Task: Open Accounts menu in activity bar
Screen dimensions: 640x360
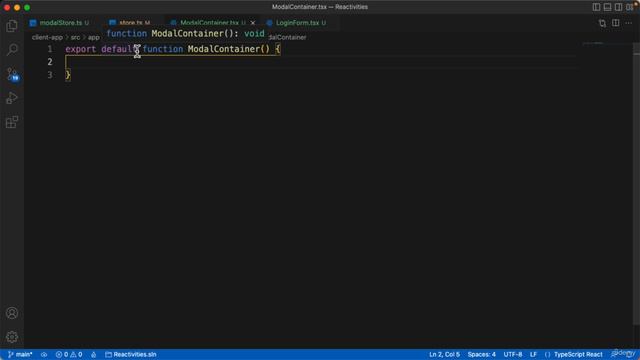Action: tap(12, 313)
